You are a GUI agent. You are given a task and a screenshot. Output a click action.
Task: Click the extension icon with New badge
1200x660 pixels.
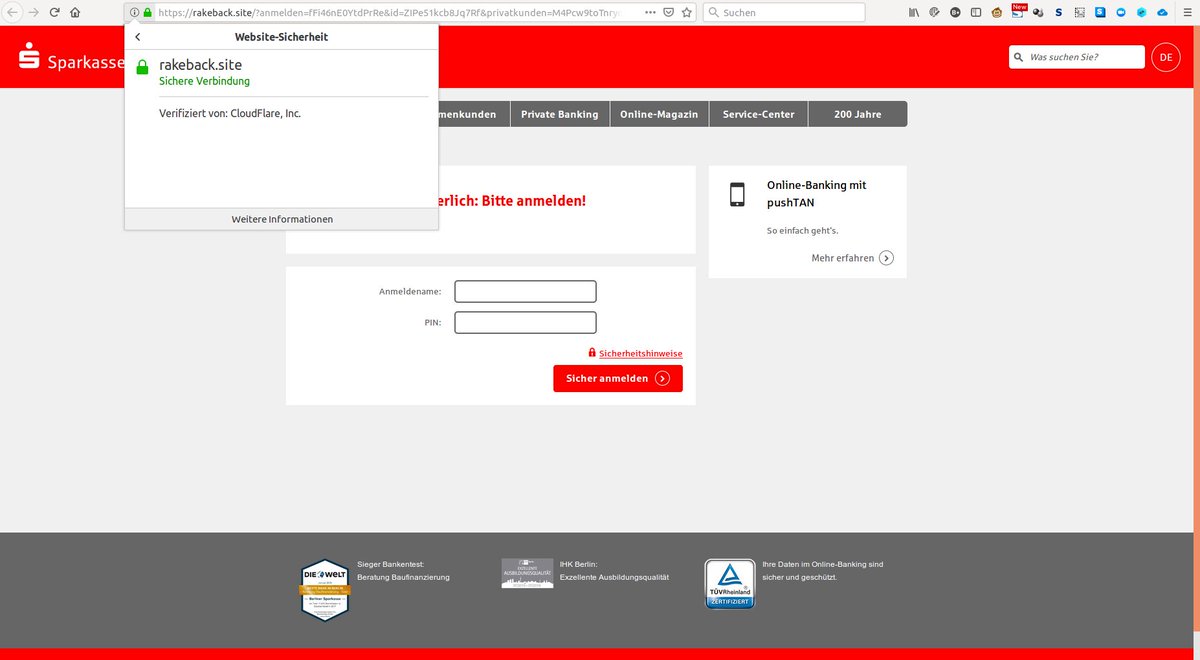tap(1018, 11)
